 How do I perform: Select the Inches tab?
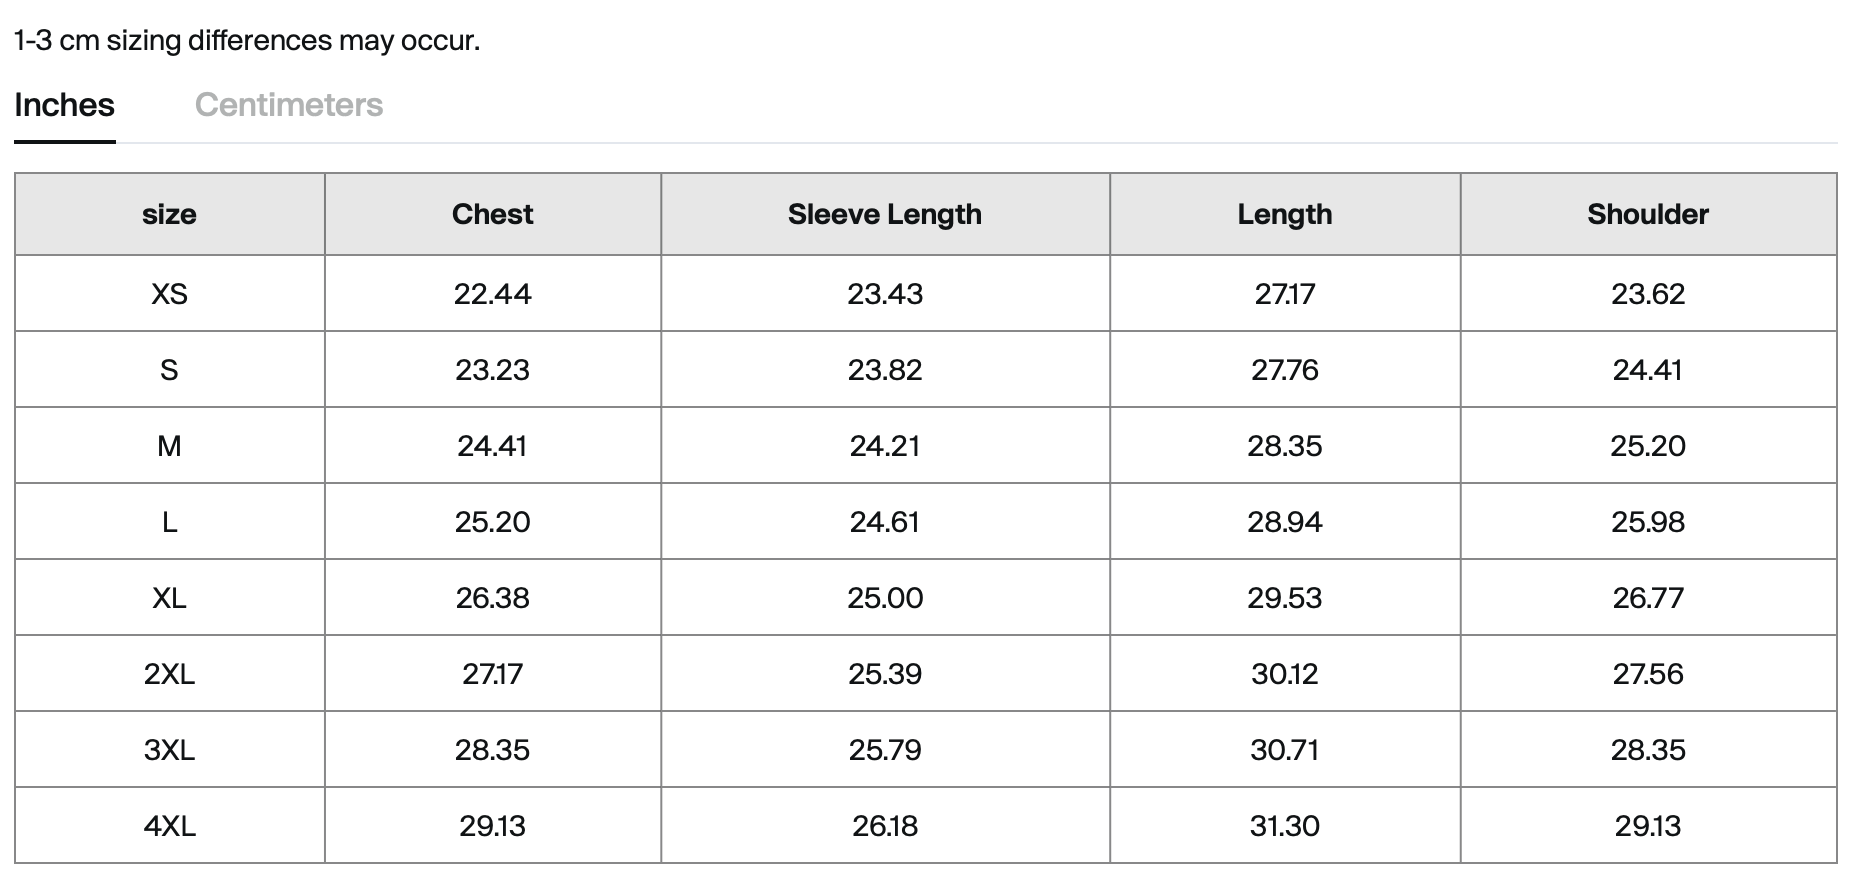coord(65,105)
